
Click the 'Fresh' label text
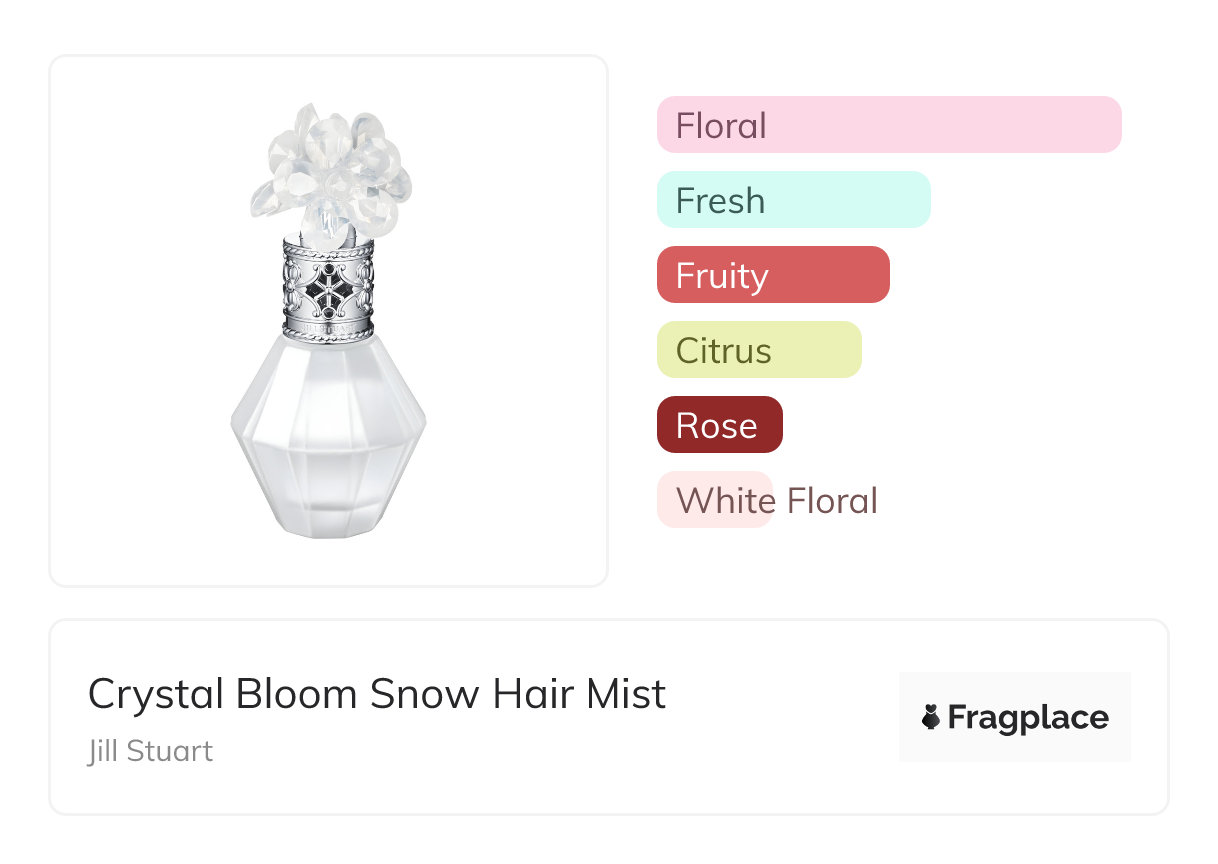(720, 200)
